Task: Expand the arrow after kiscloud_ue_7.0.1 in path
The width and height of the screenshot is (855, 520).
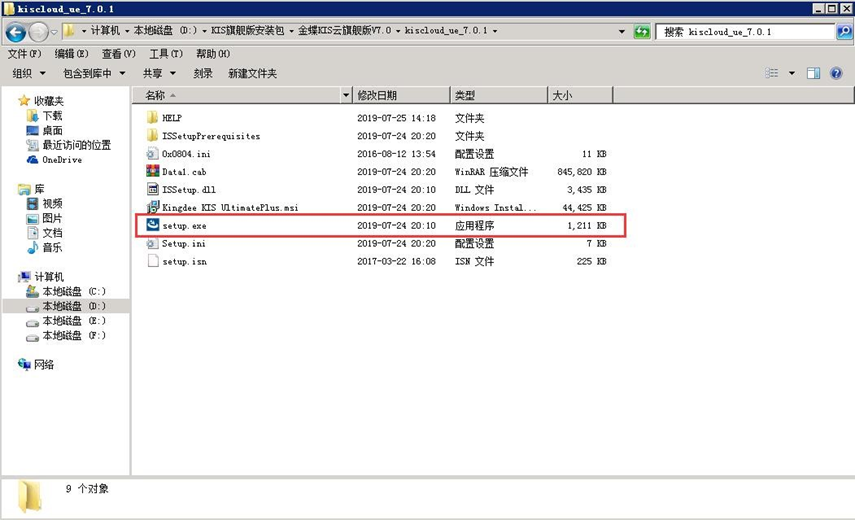Action: point(495,31)
